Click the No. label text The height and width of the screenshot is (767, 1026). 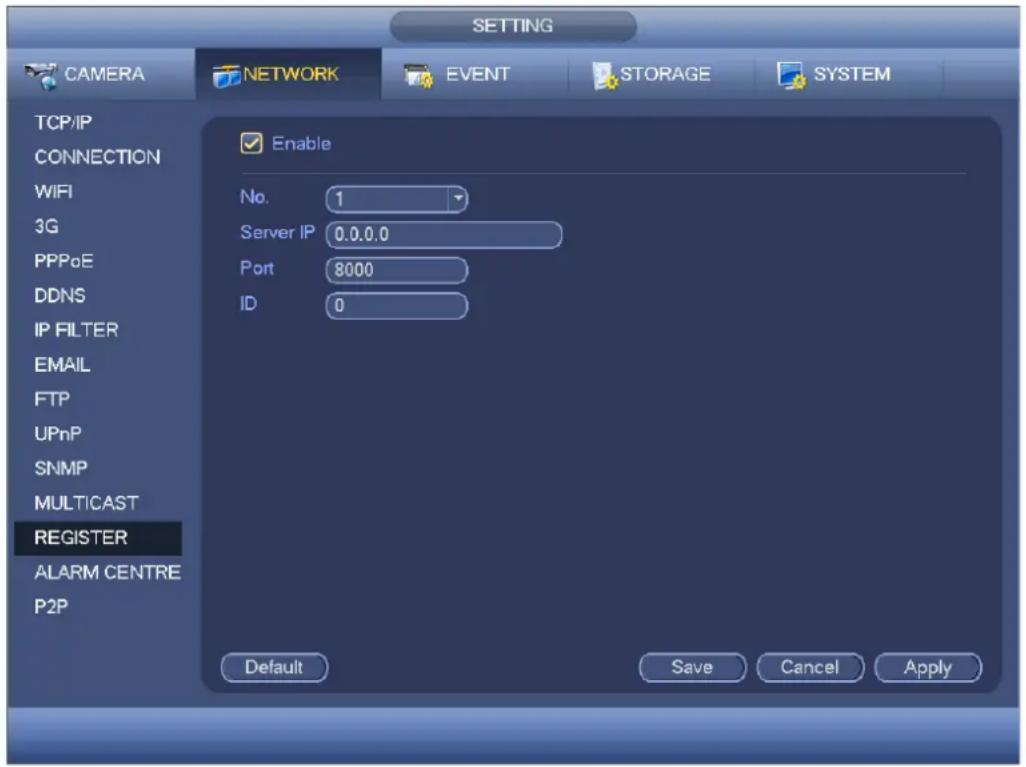254,197
